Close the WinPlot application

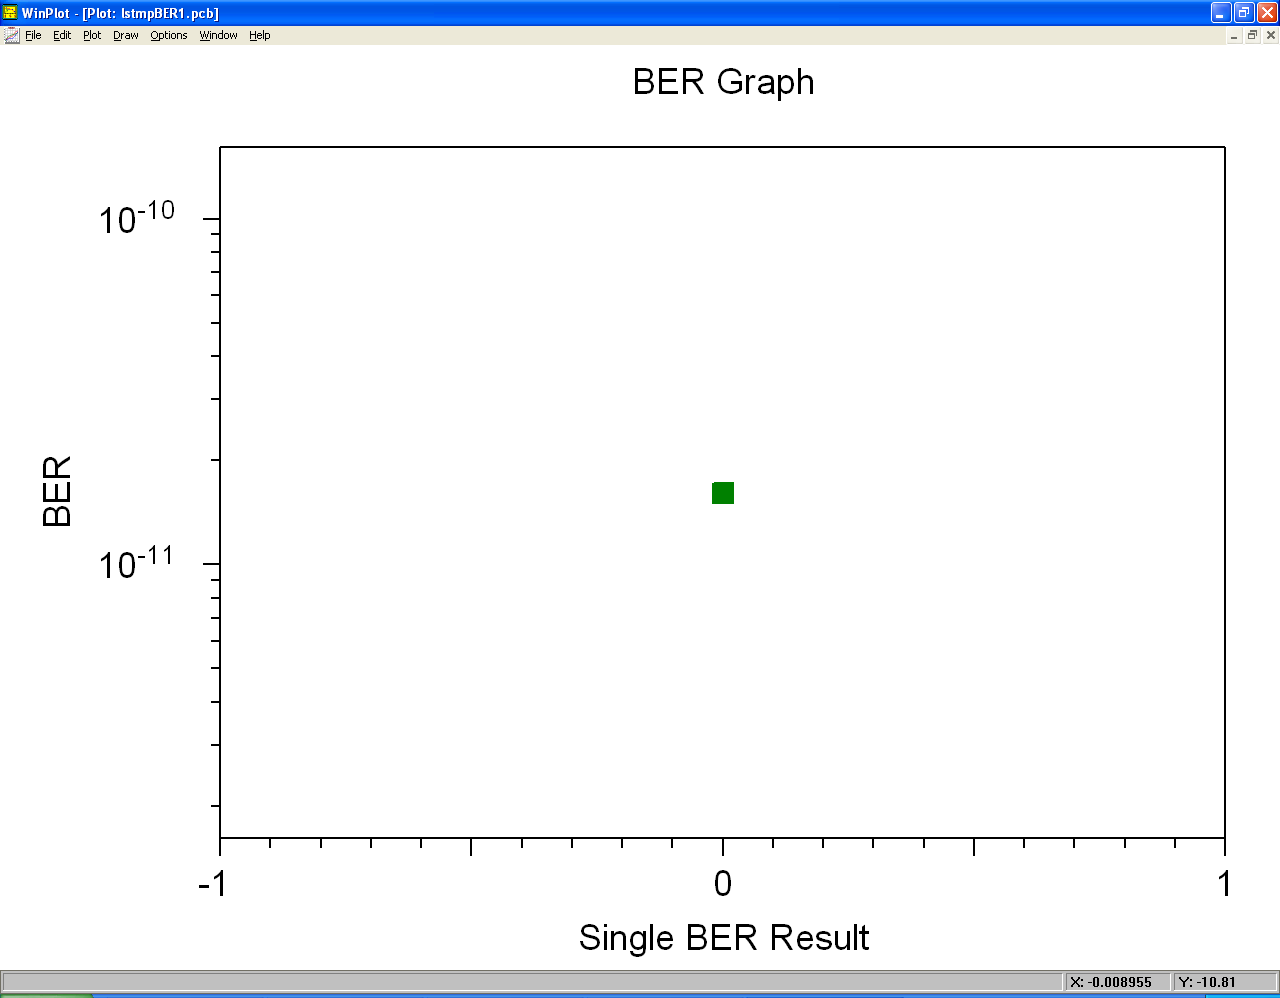1267,13
